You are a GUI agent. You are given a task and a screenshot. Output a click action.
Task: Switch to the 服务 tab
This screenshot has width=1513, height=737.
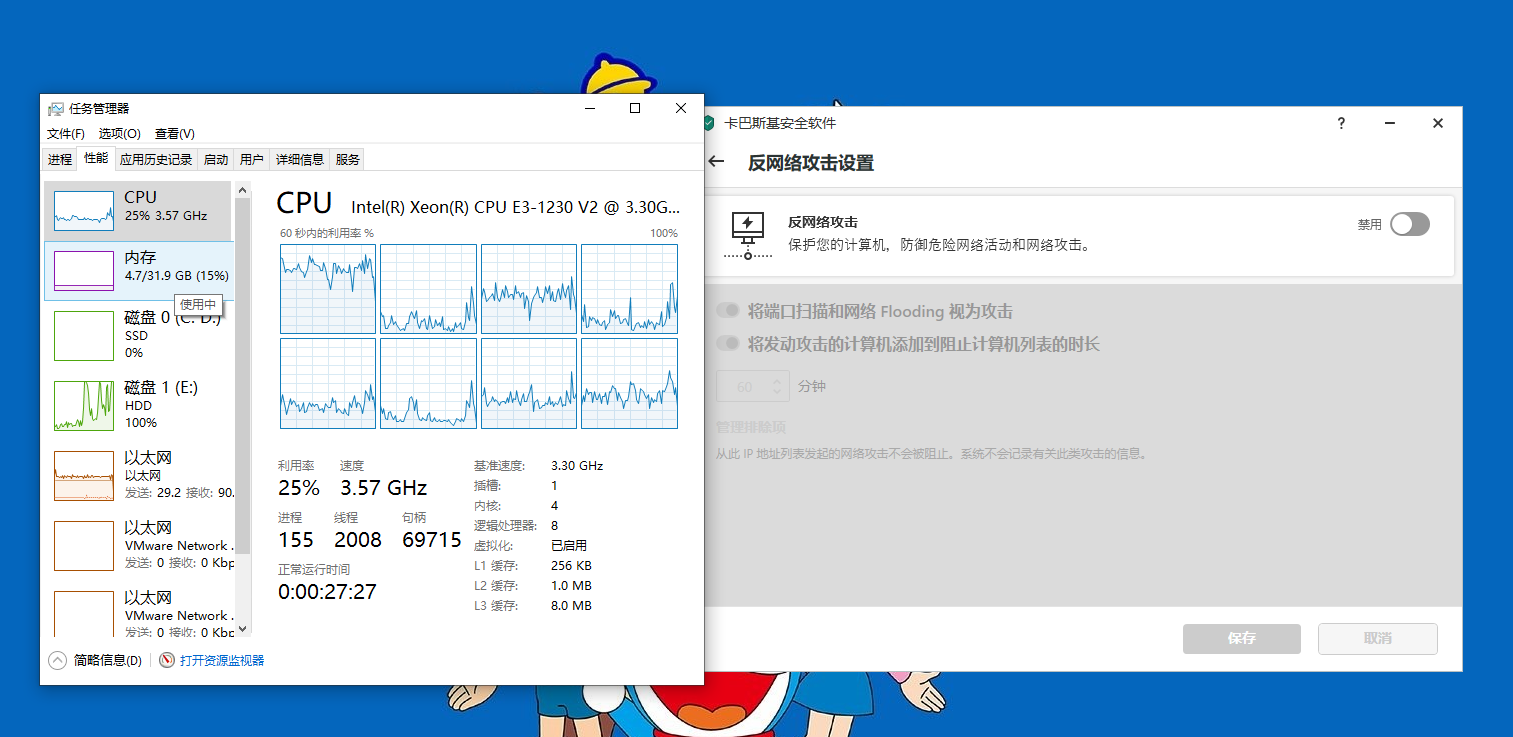(347, 159)
